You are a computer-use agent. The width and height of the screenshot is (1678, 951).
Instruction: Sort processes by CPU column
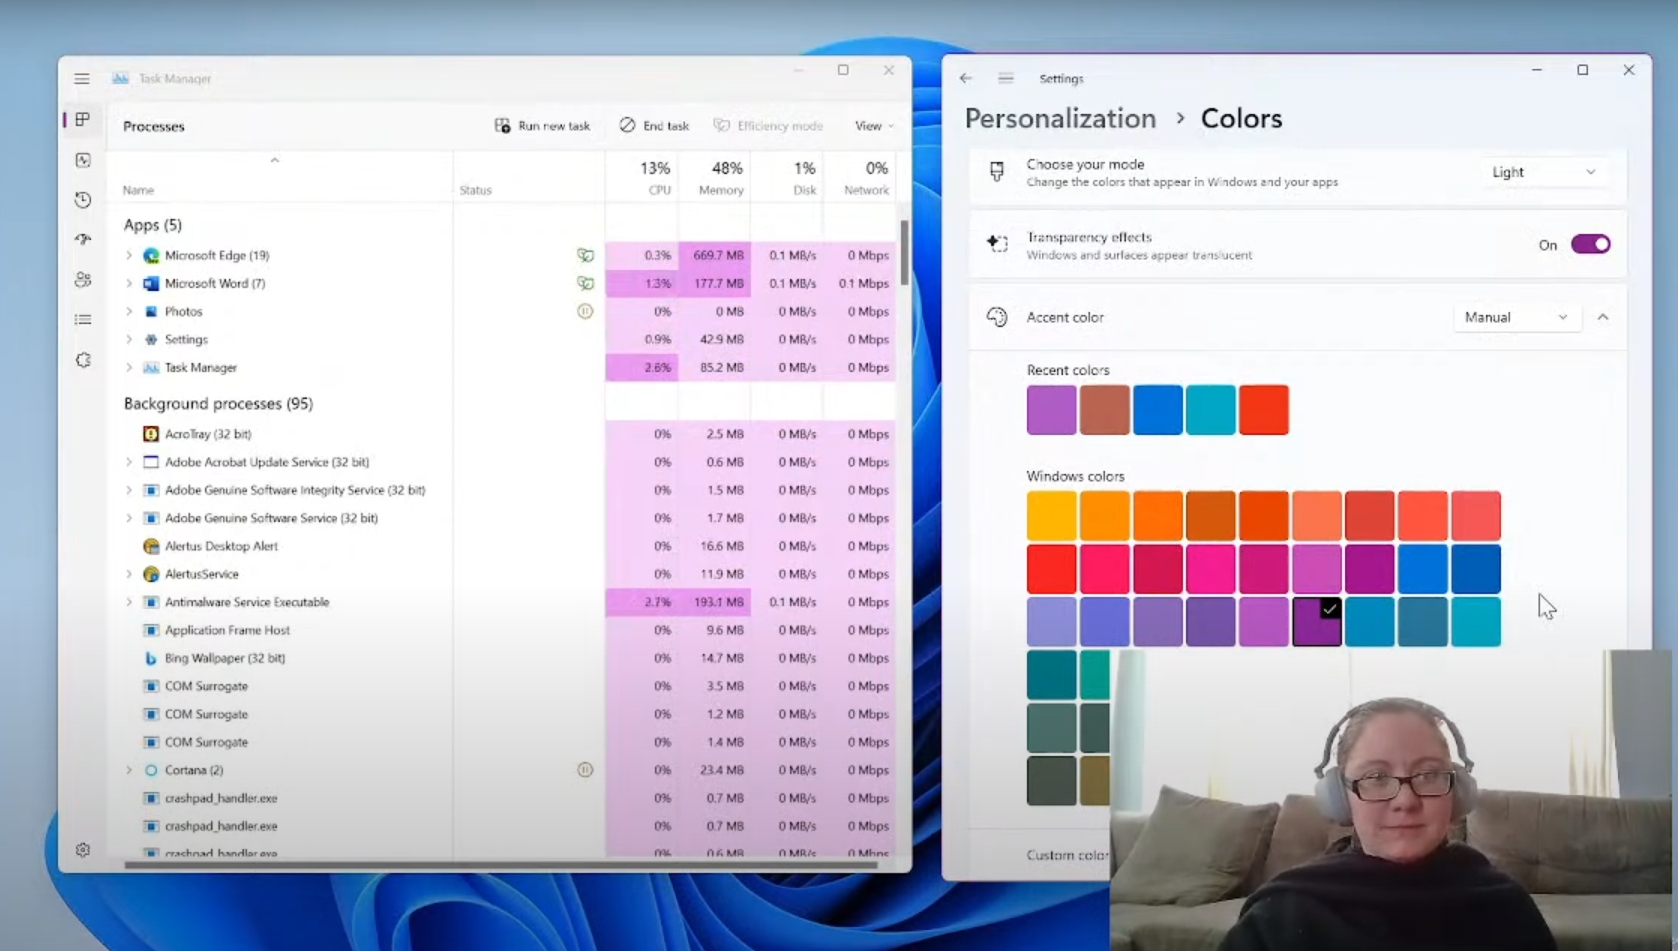[x=642, y=178]
